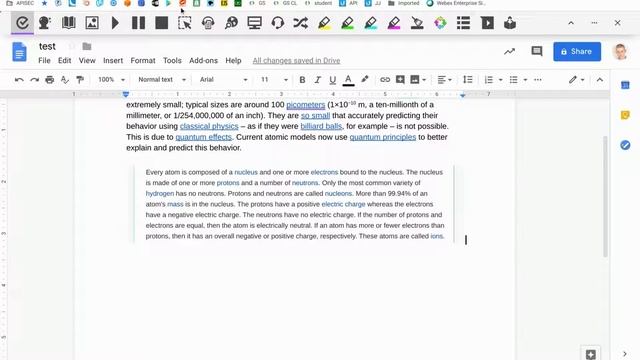Image resolution: width=640 pixels, height=360 pixels.
Task: Open the dictionary book icon
Action: pos(69,23)
